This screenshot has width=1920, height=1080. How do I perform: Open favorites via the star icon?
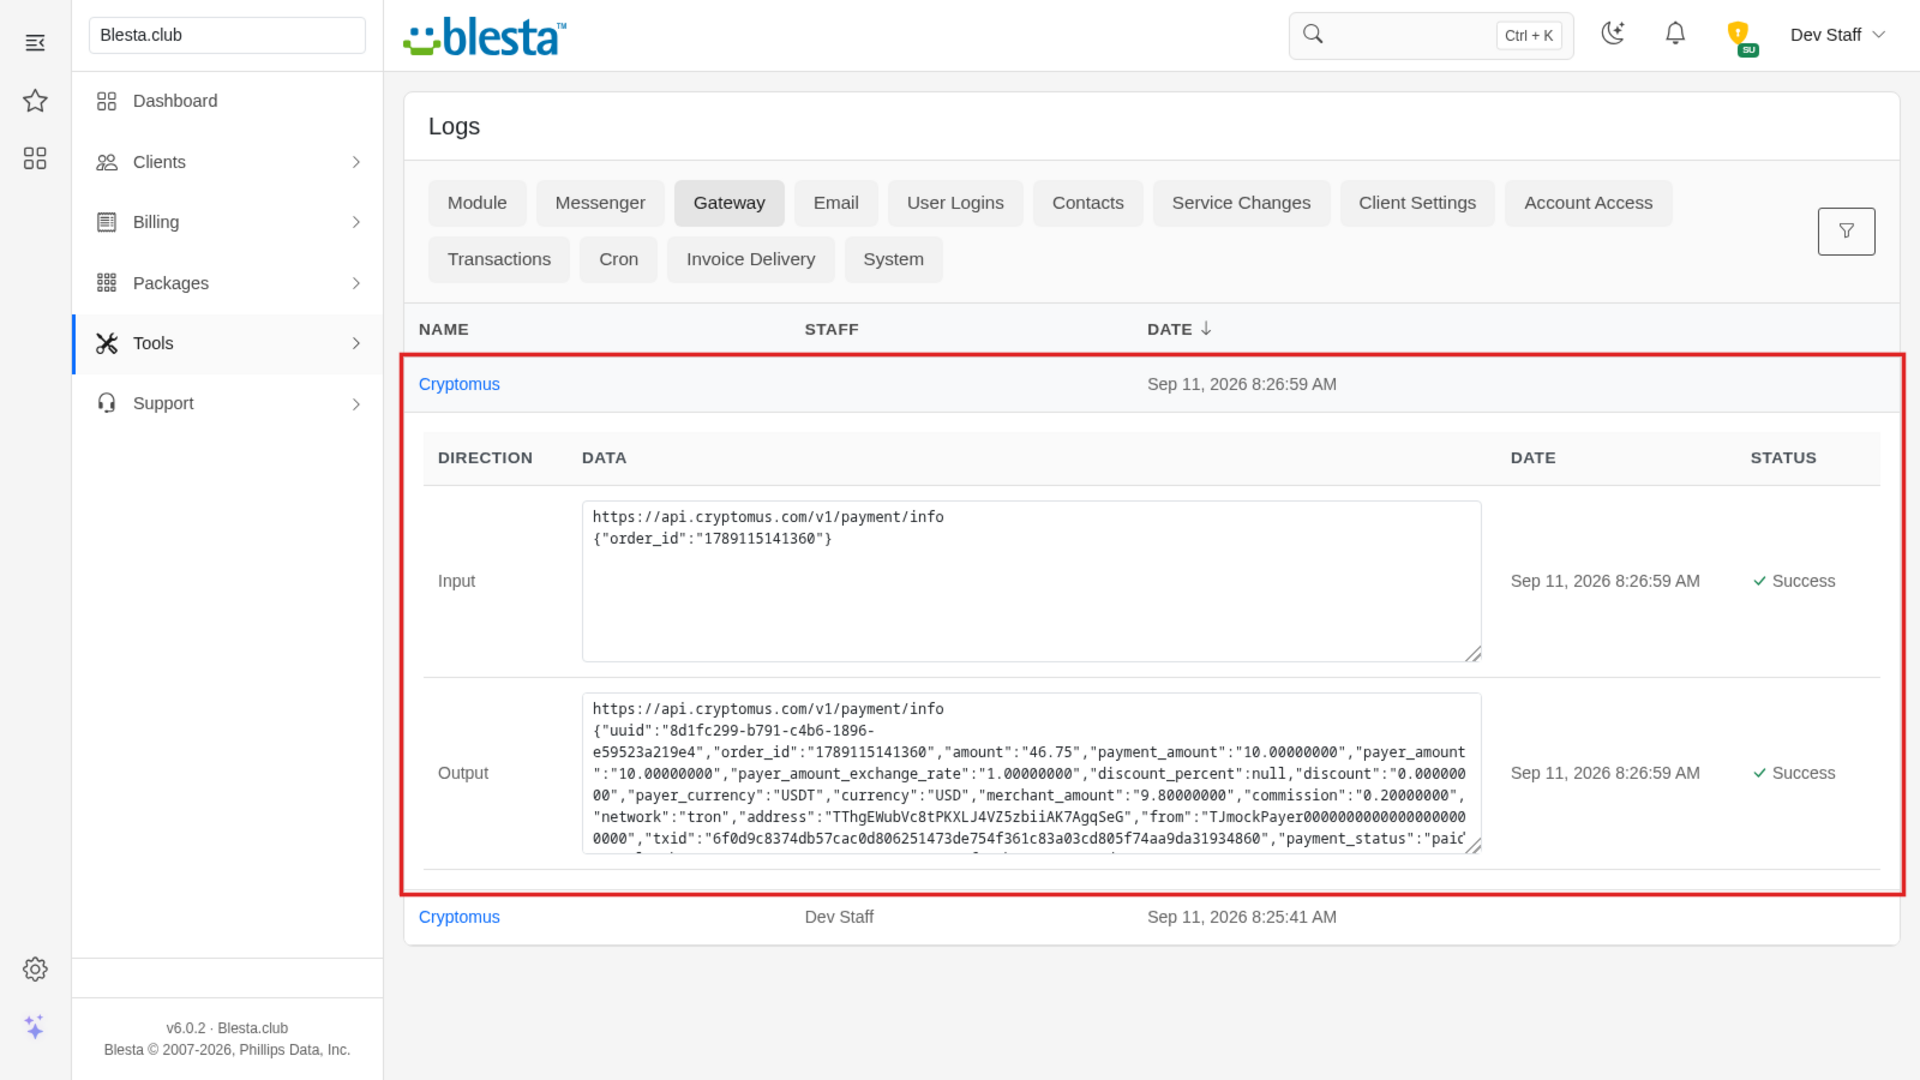[35, 100]
